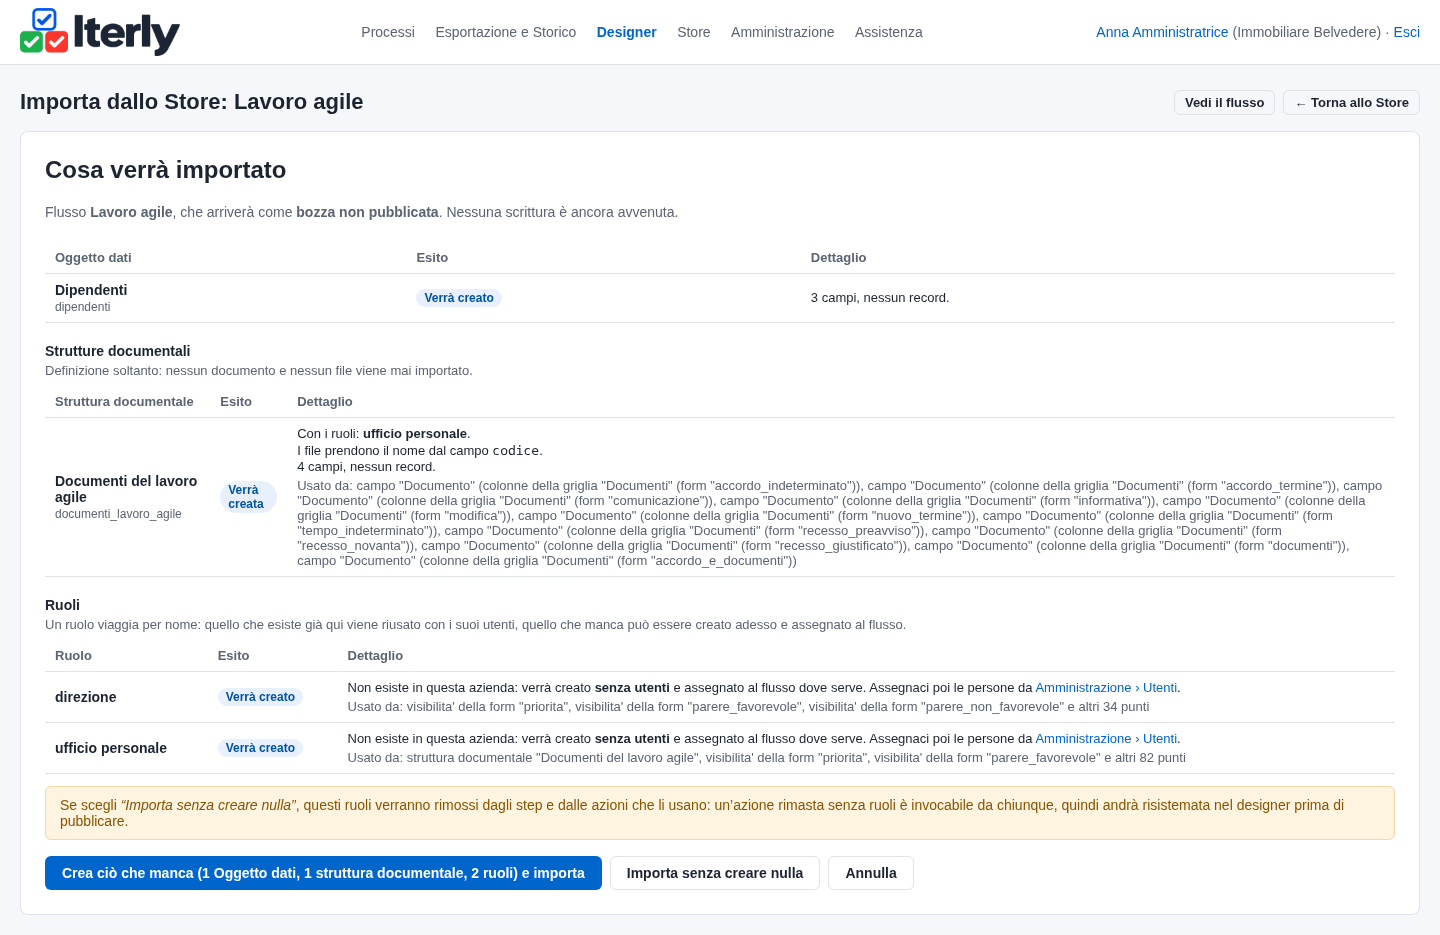Viewport: 1440px width, 935px height.
Task: Open the Designer section
Action: coord(627,32)
